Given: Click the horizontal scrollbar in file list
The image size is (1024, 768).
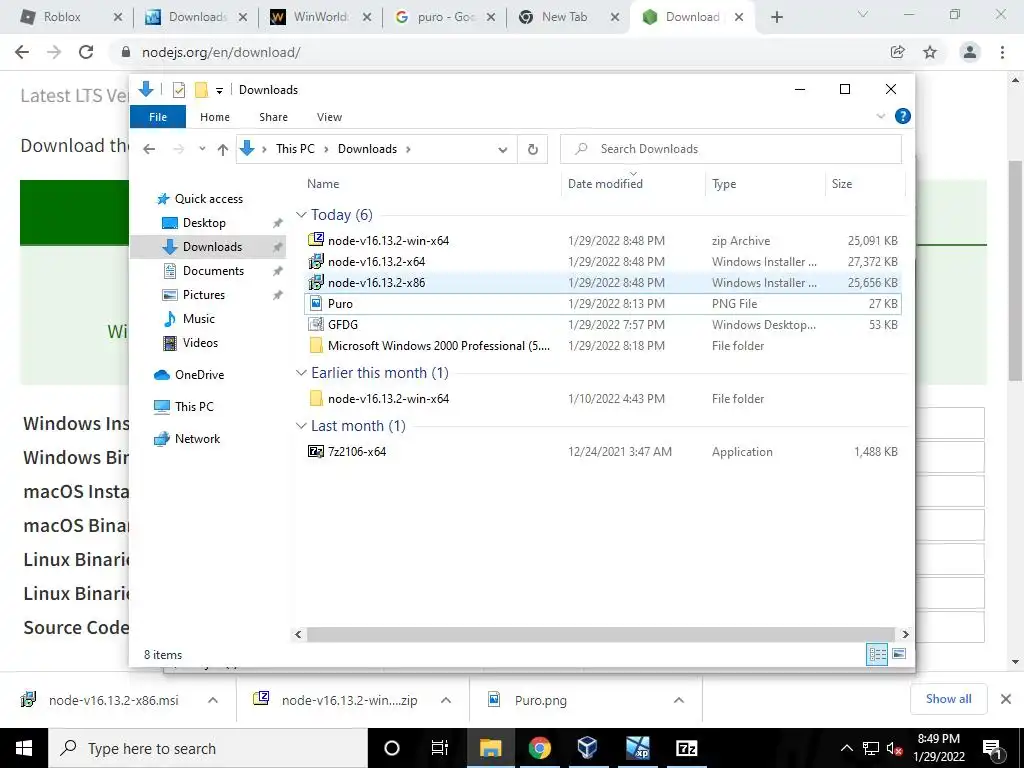Looking at the screenshot, I should [600, 634].
